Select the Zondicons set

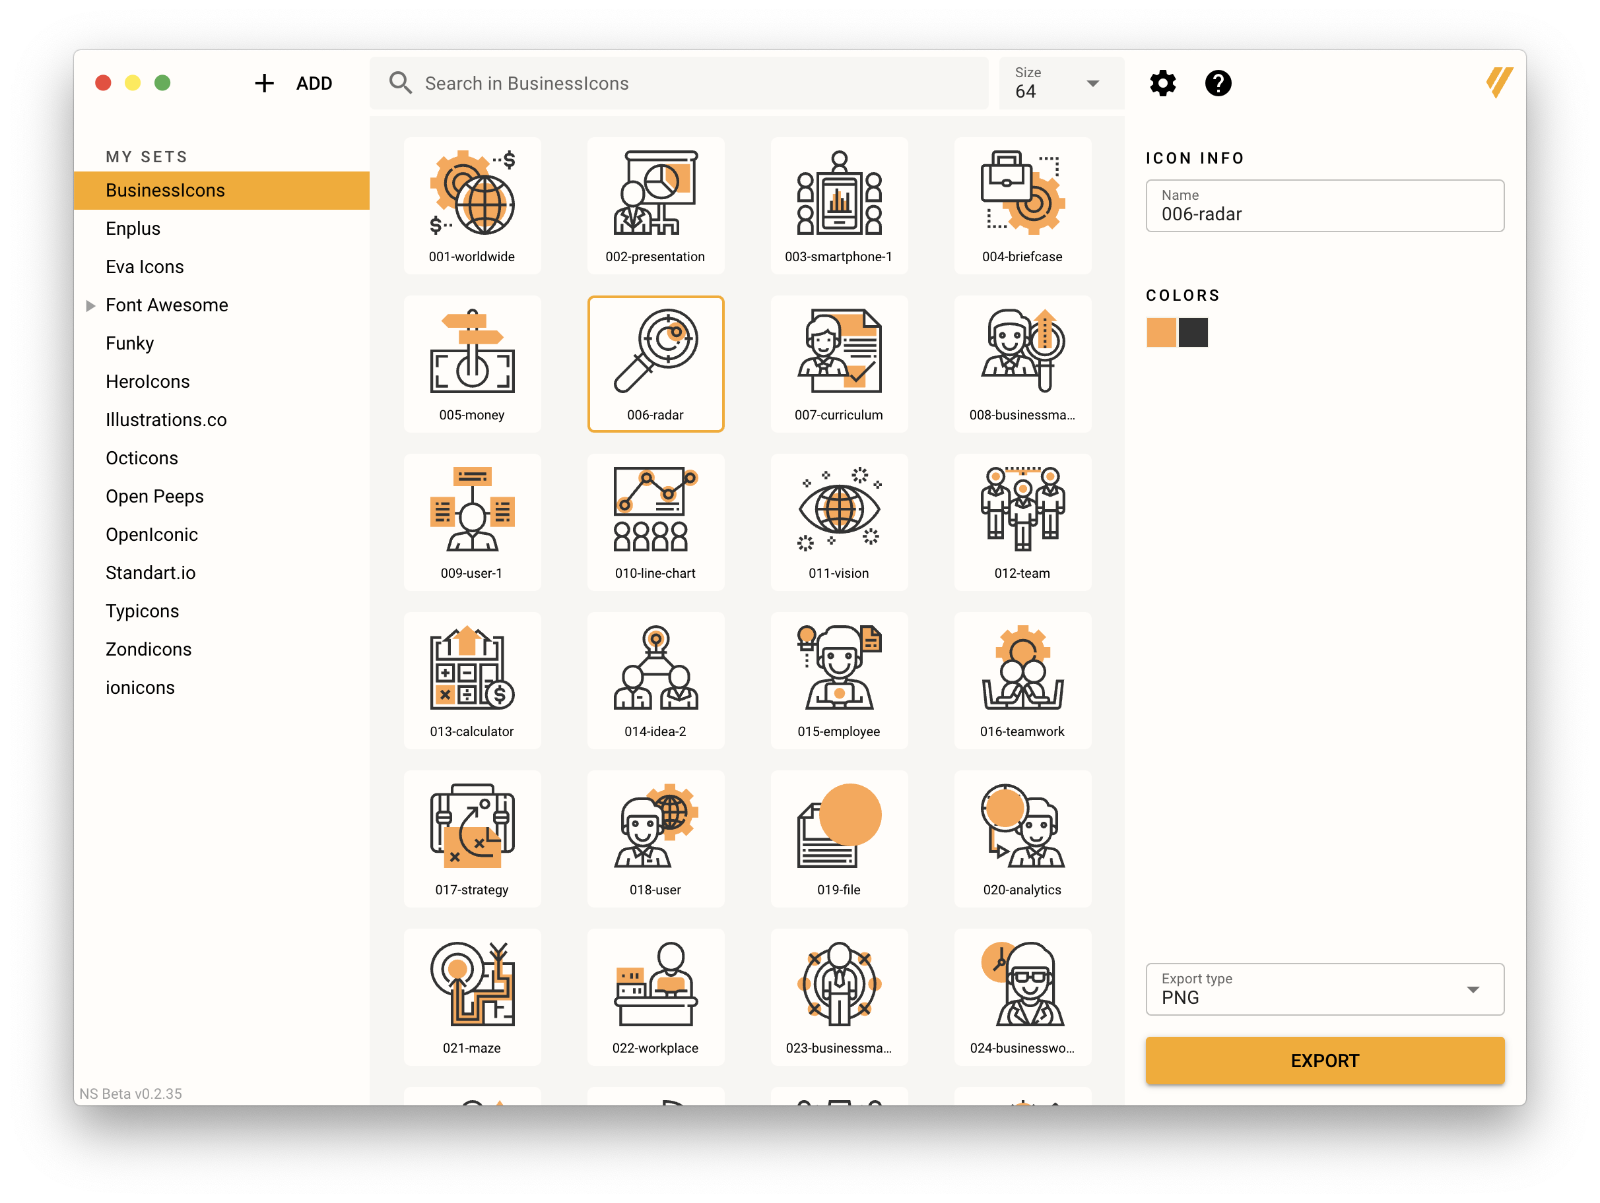(x=148, y=649)
